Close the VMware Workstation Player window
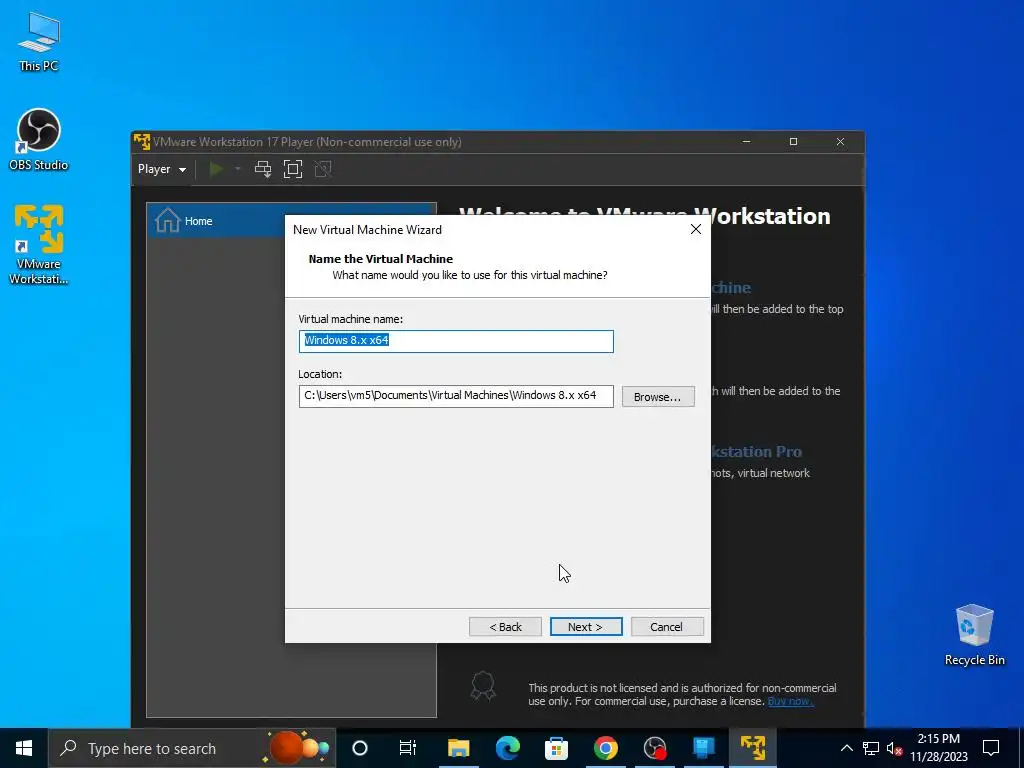Image resolution: width=1024 pixels, height=768 pixels. 840,142
